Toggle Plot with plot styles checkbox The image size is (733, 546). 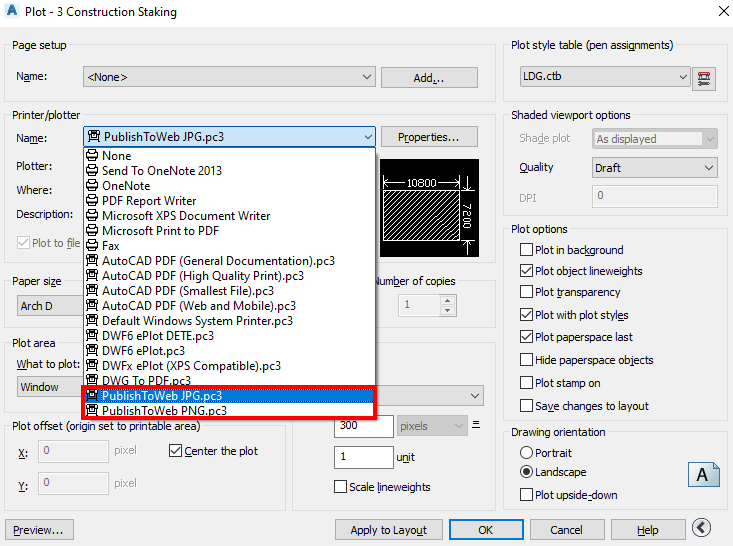tap(526, 315)
